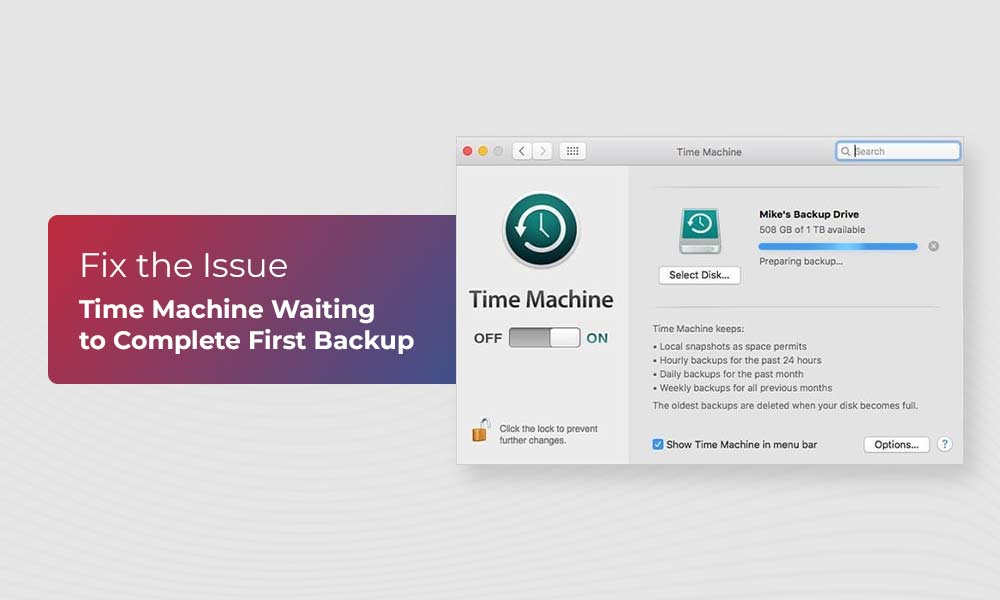Minimize the window with the yellow button
The width and height of the screenshot is (1000, 600).
tap(483, 151)
